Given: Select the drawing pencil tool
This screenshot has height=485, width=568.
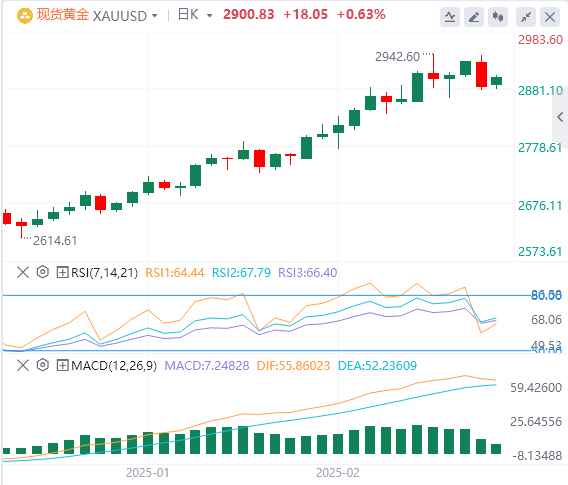Looking at the screenshot, I should click(474, 17).
